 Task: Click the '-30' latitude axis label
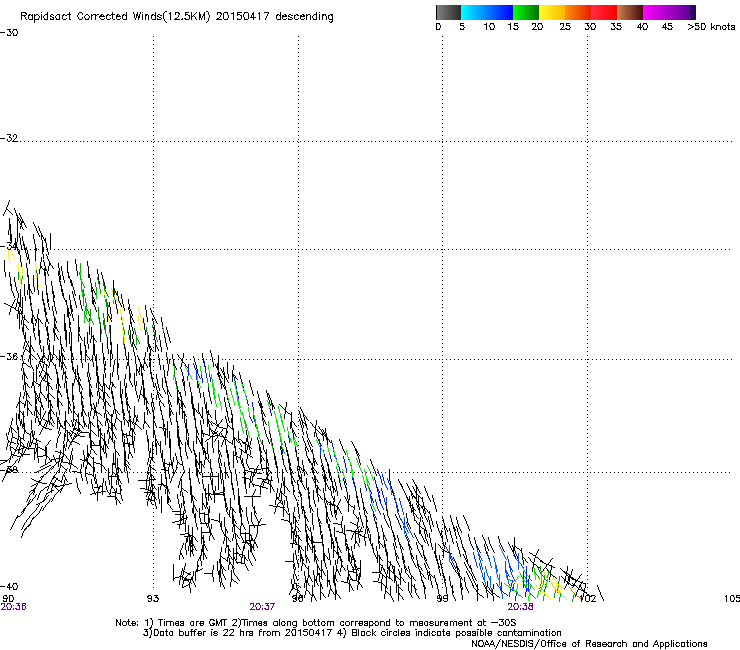pos(9,33)
